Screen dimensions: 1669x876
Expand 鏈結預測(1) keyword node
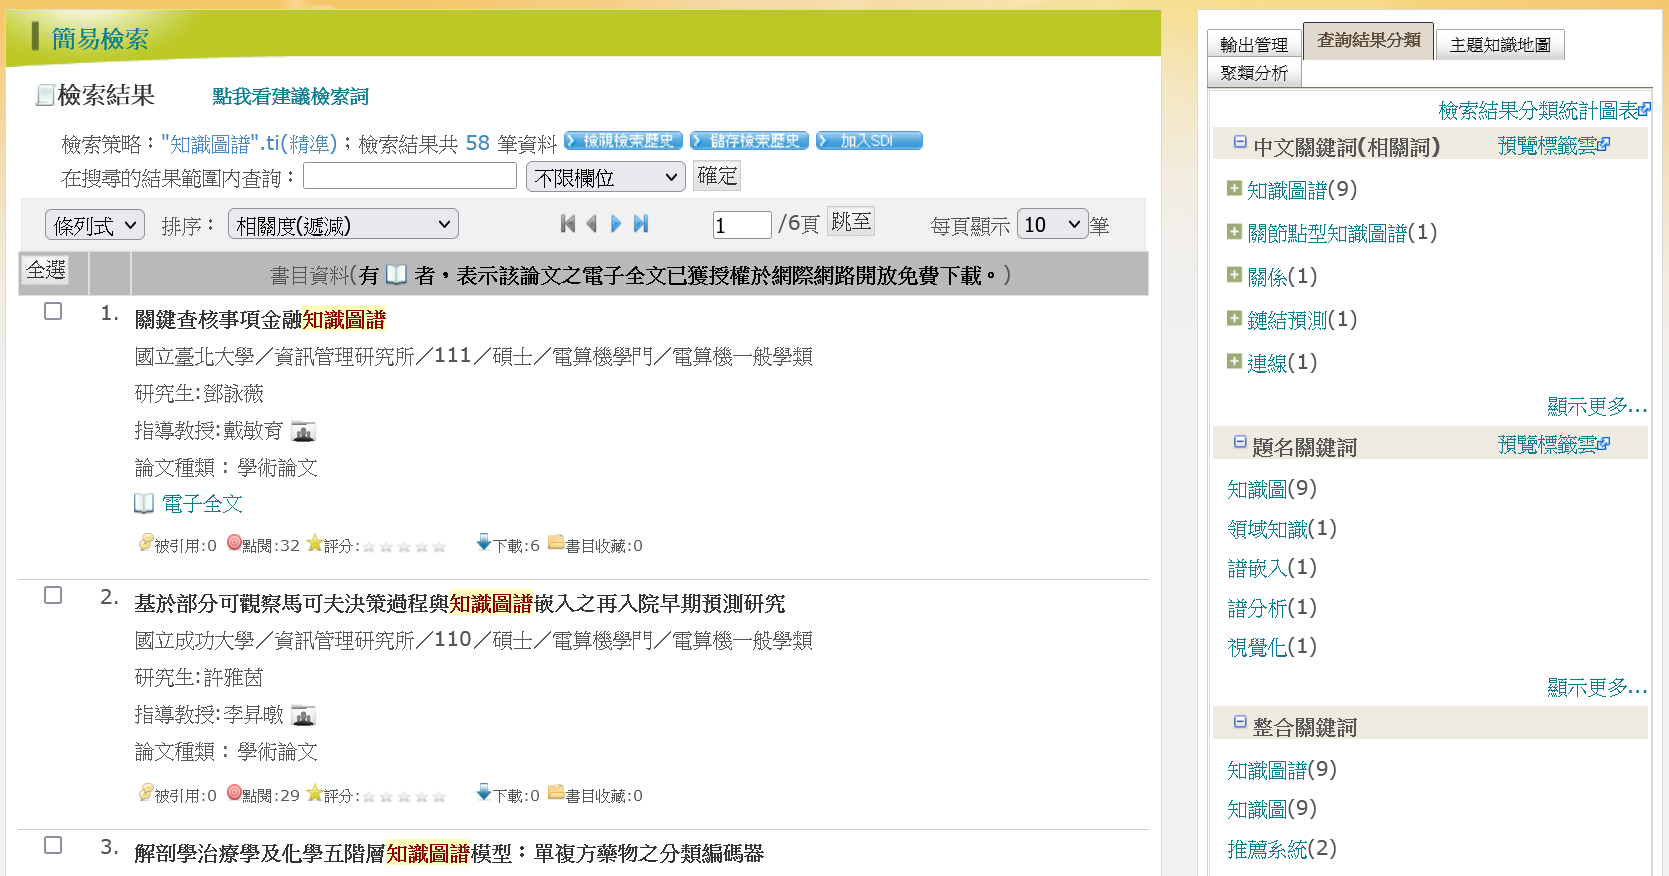point(1234,319)
